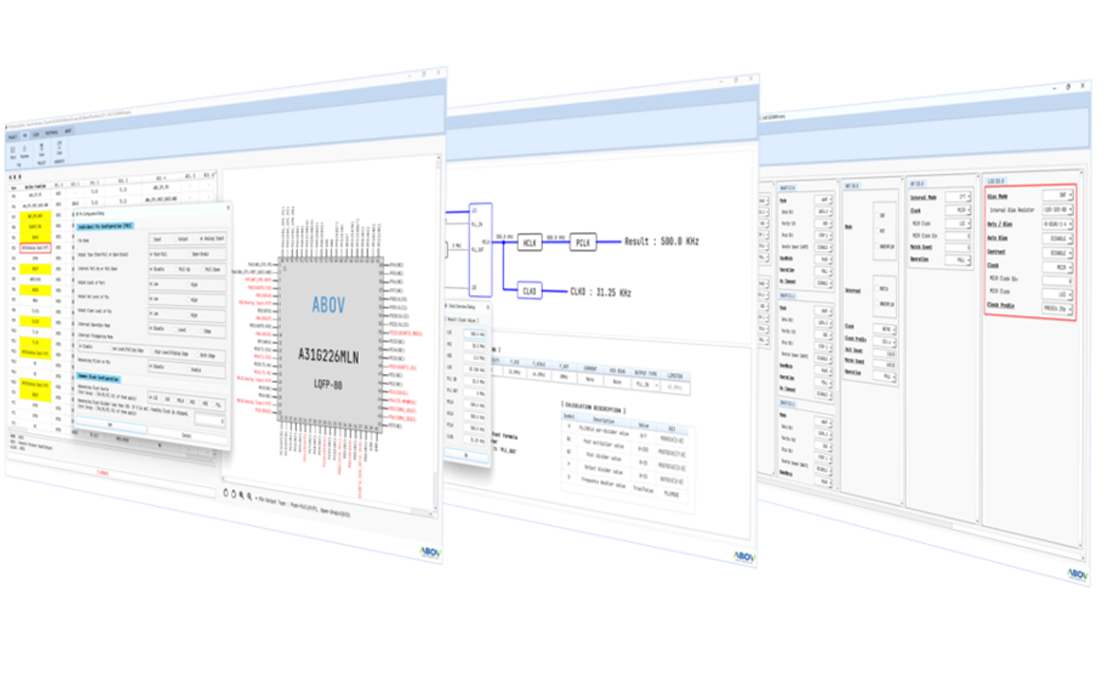This screenshot has height=685, width=1109.
Task: Switch to the CLOCK tab
Action: click(36, 132)
